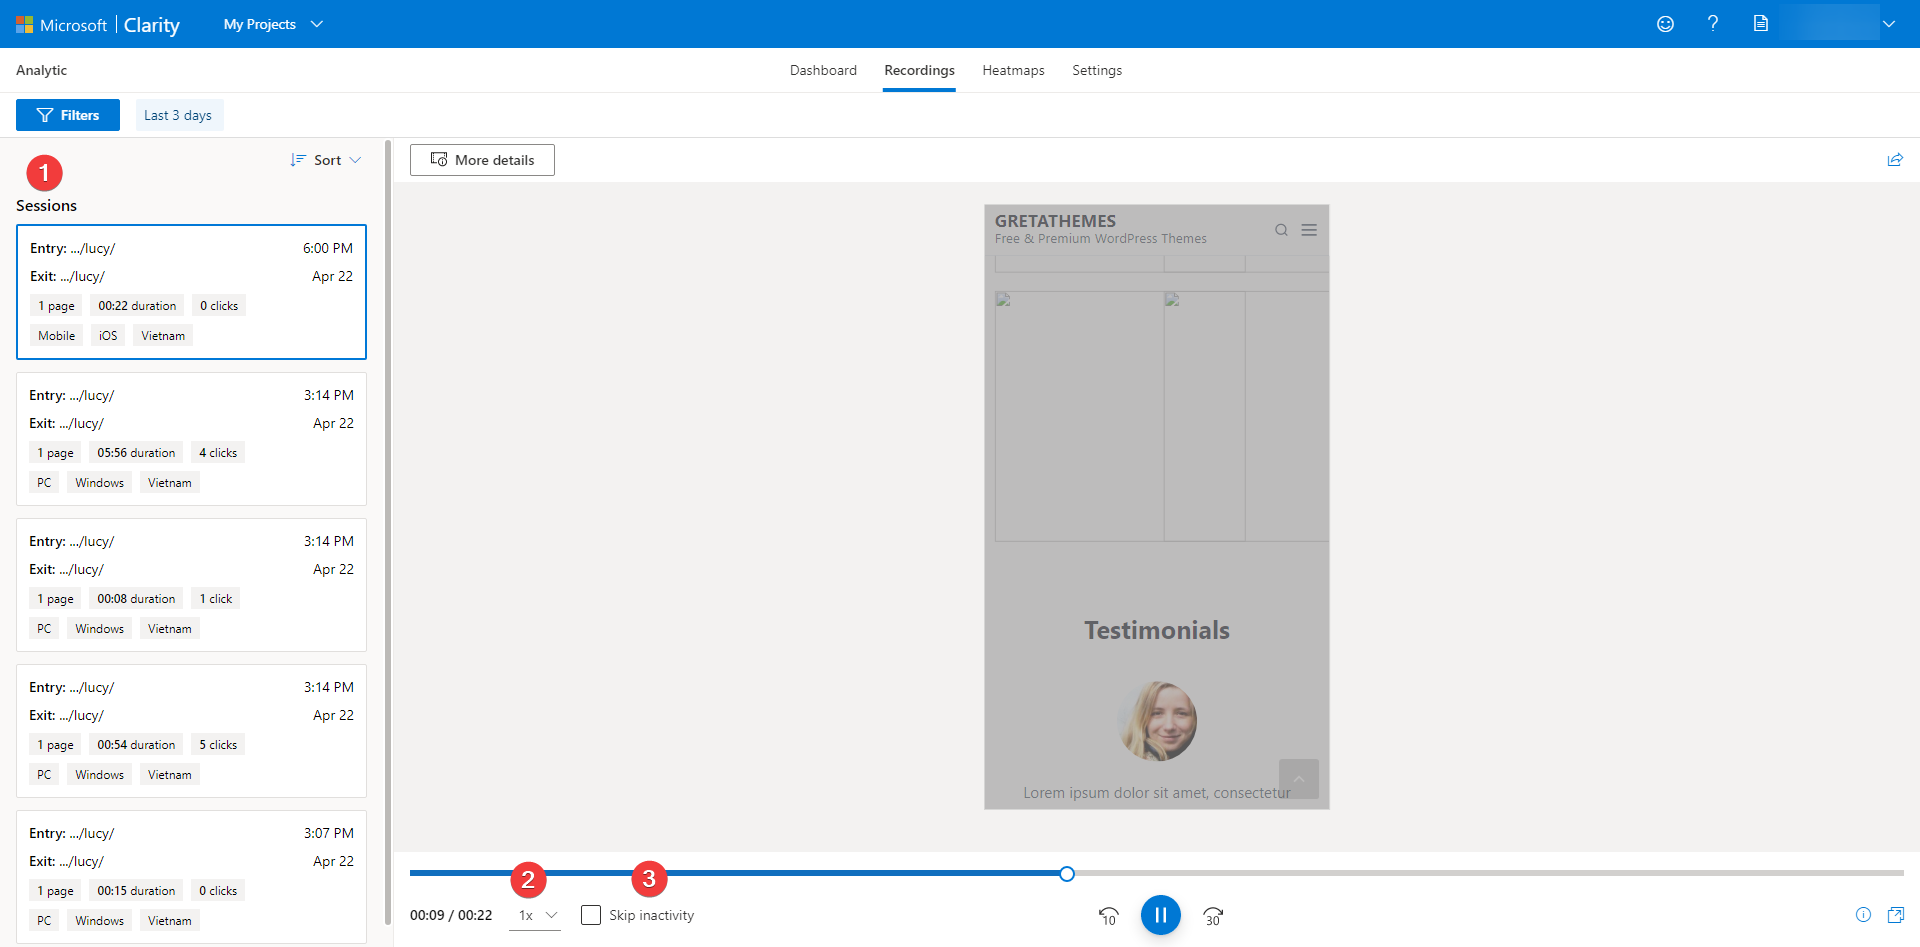Enable the Skip inactivity checkbox
The height and width of the screenshot is (947, 1920).
[x=591, y=914]
